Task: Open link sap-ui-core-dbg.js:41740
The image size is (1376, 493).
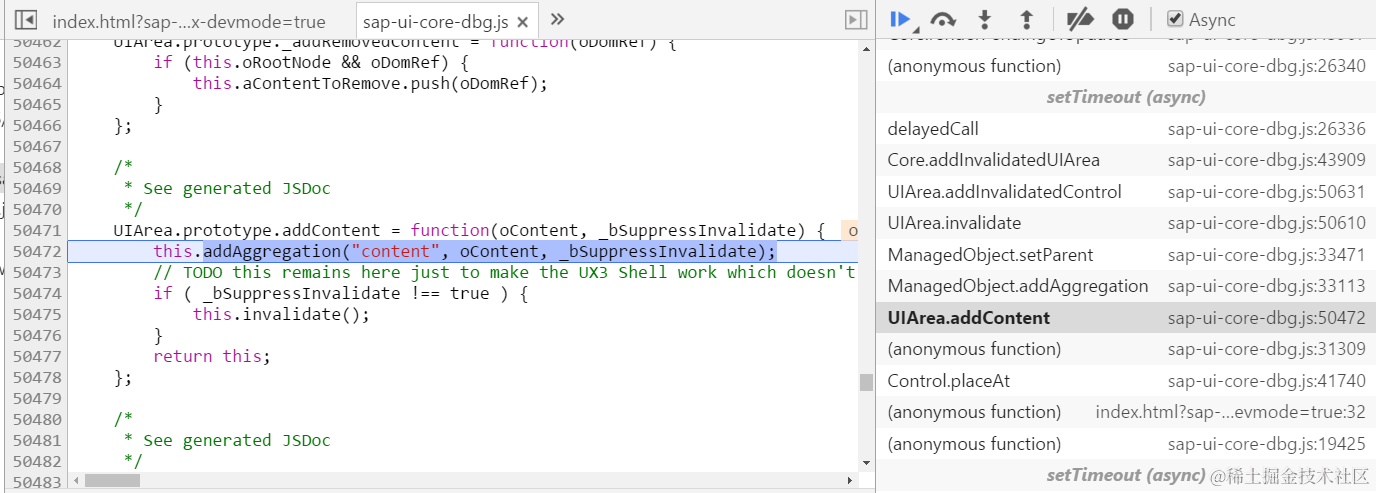Action: click(x=1266, y=381)
